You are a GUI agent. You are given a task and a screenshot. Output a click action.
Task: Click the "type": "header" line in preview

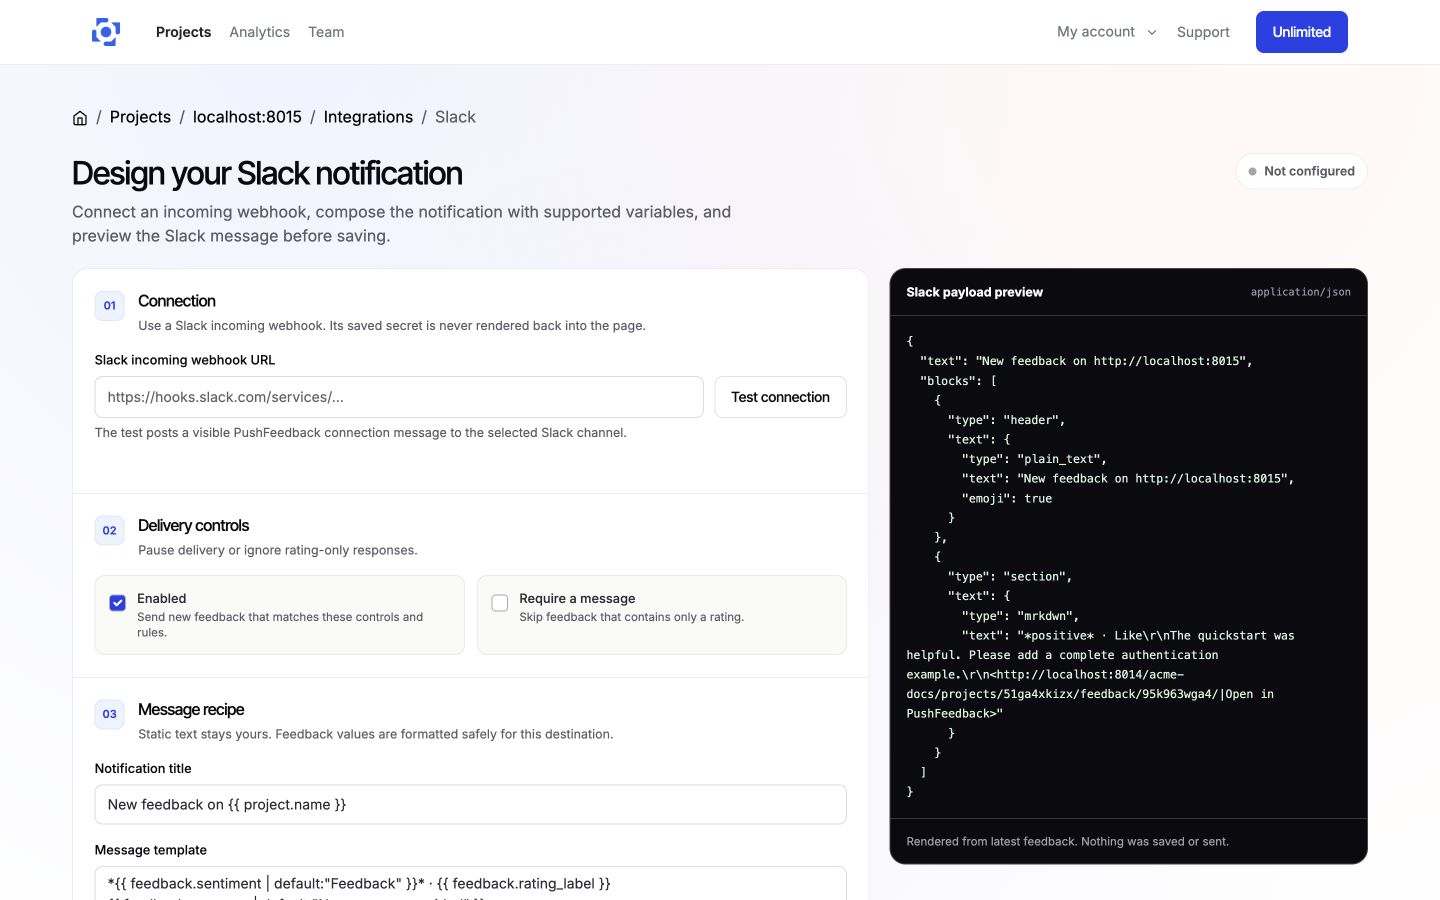point(1006,420)
